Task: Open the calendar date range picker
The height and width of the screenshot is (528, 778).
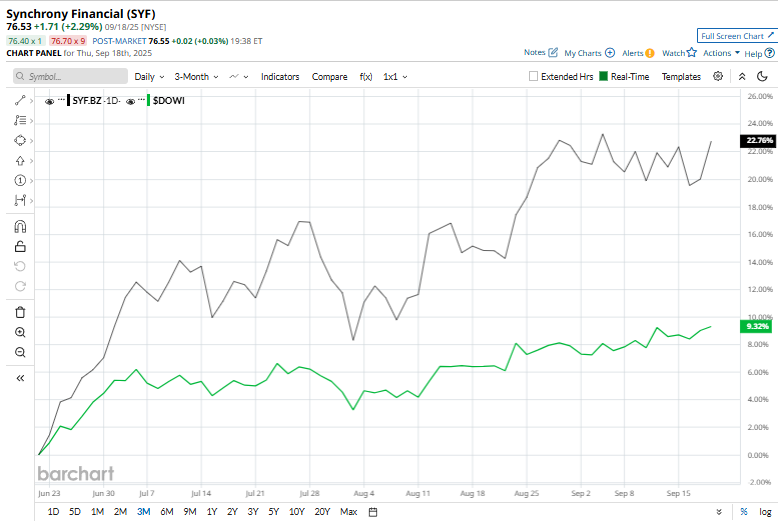Action: pos(373,512)
